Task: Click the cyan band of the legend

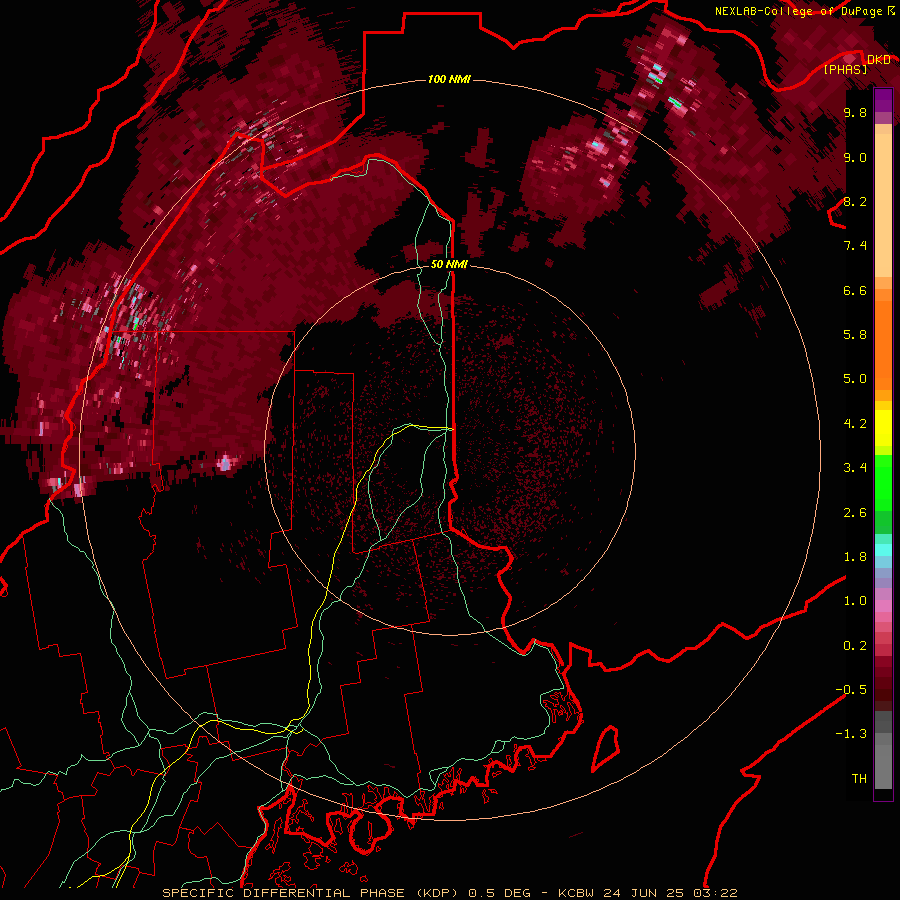Action: 883,550
